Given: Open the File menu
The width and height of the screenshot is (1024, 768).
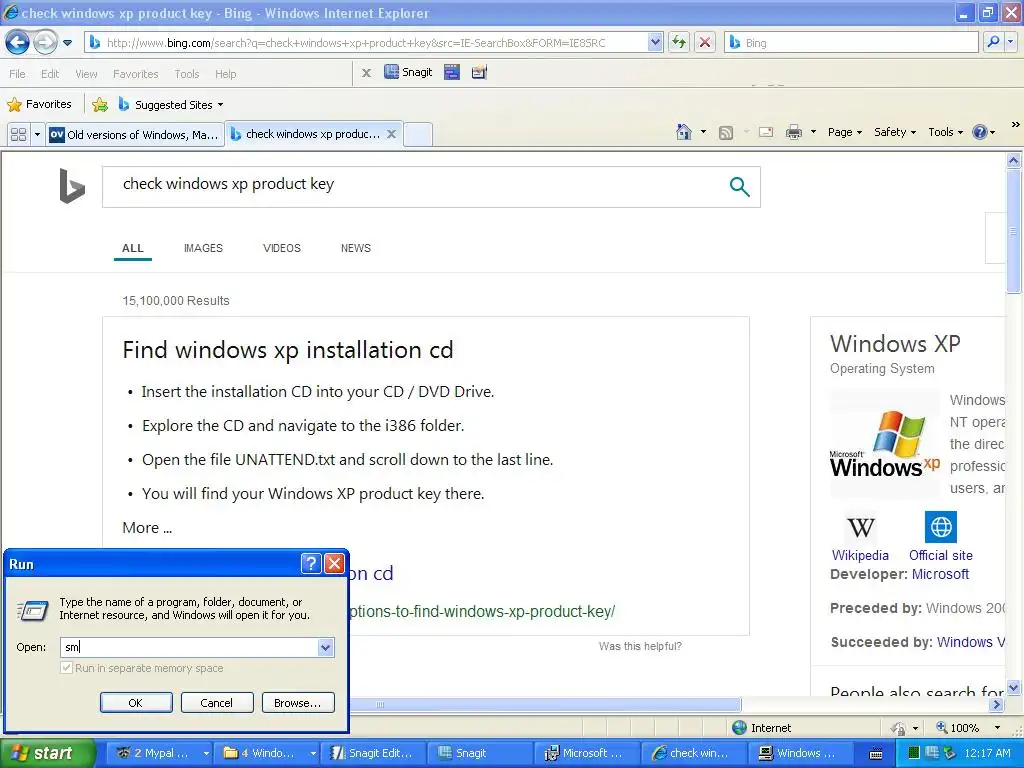Looking at the screenshot, I should pyautogui.click(x=17, y=74).
